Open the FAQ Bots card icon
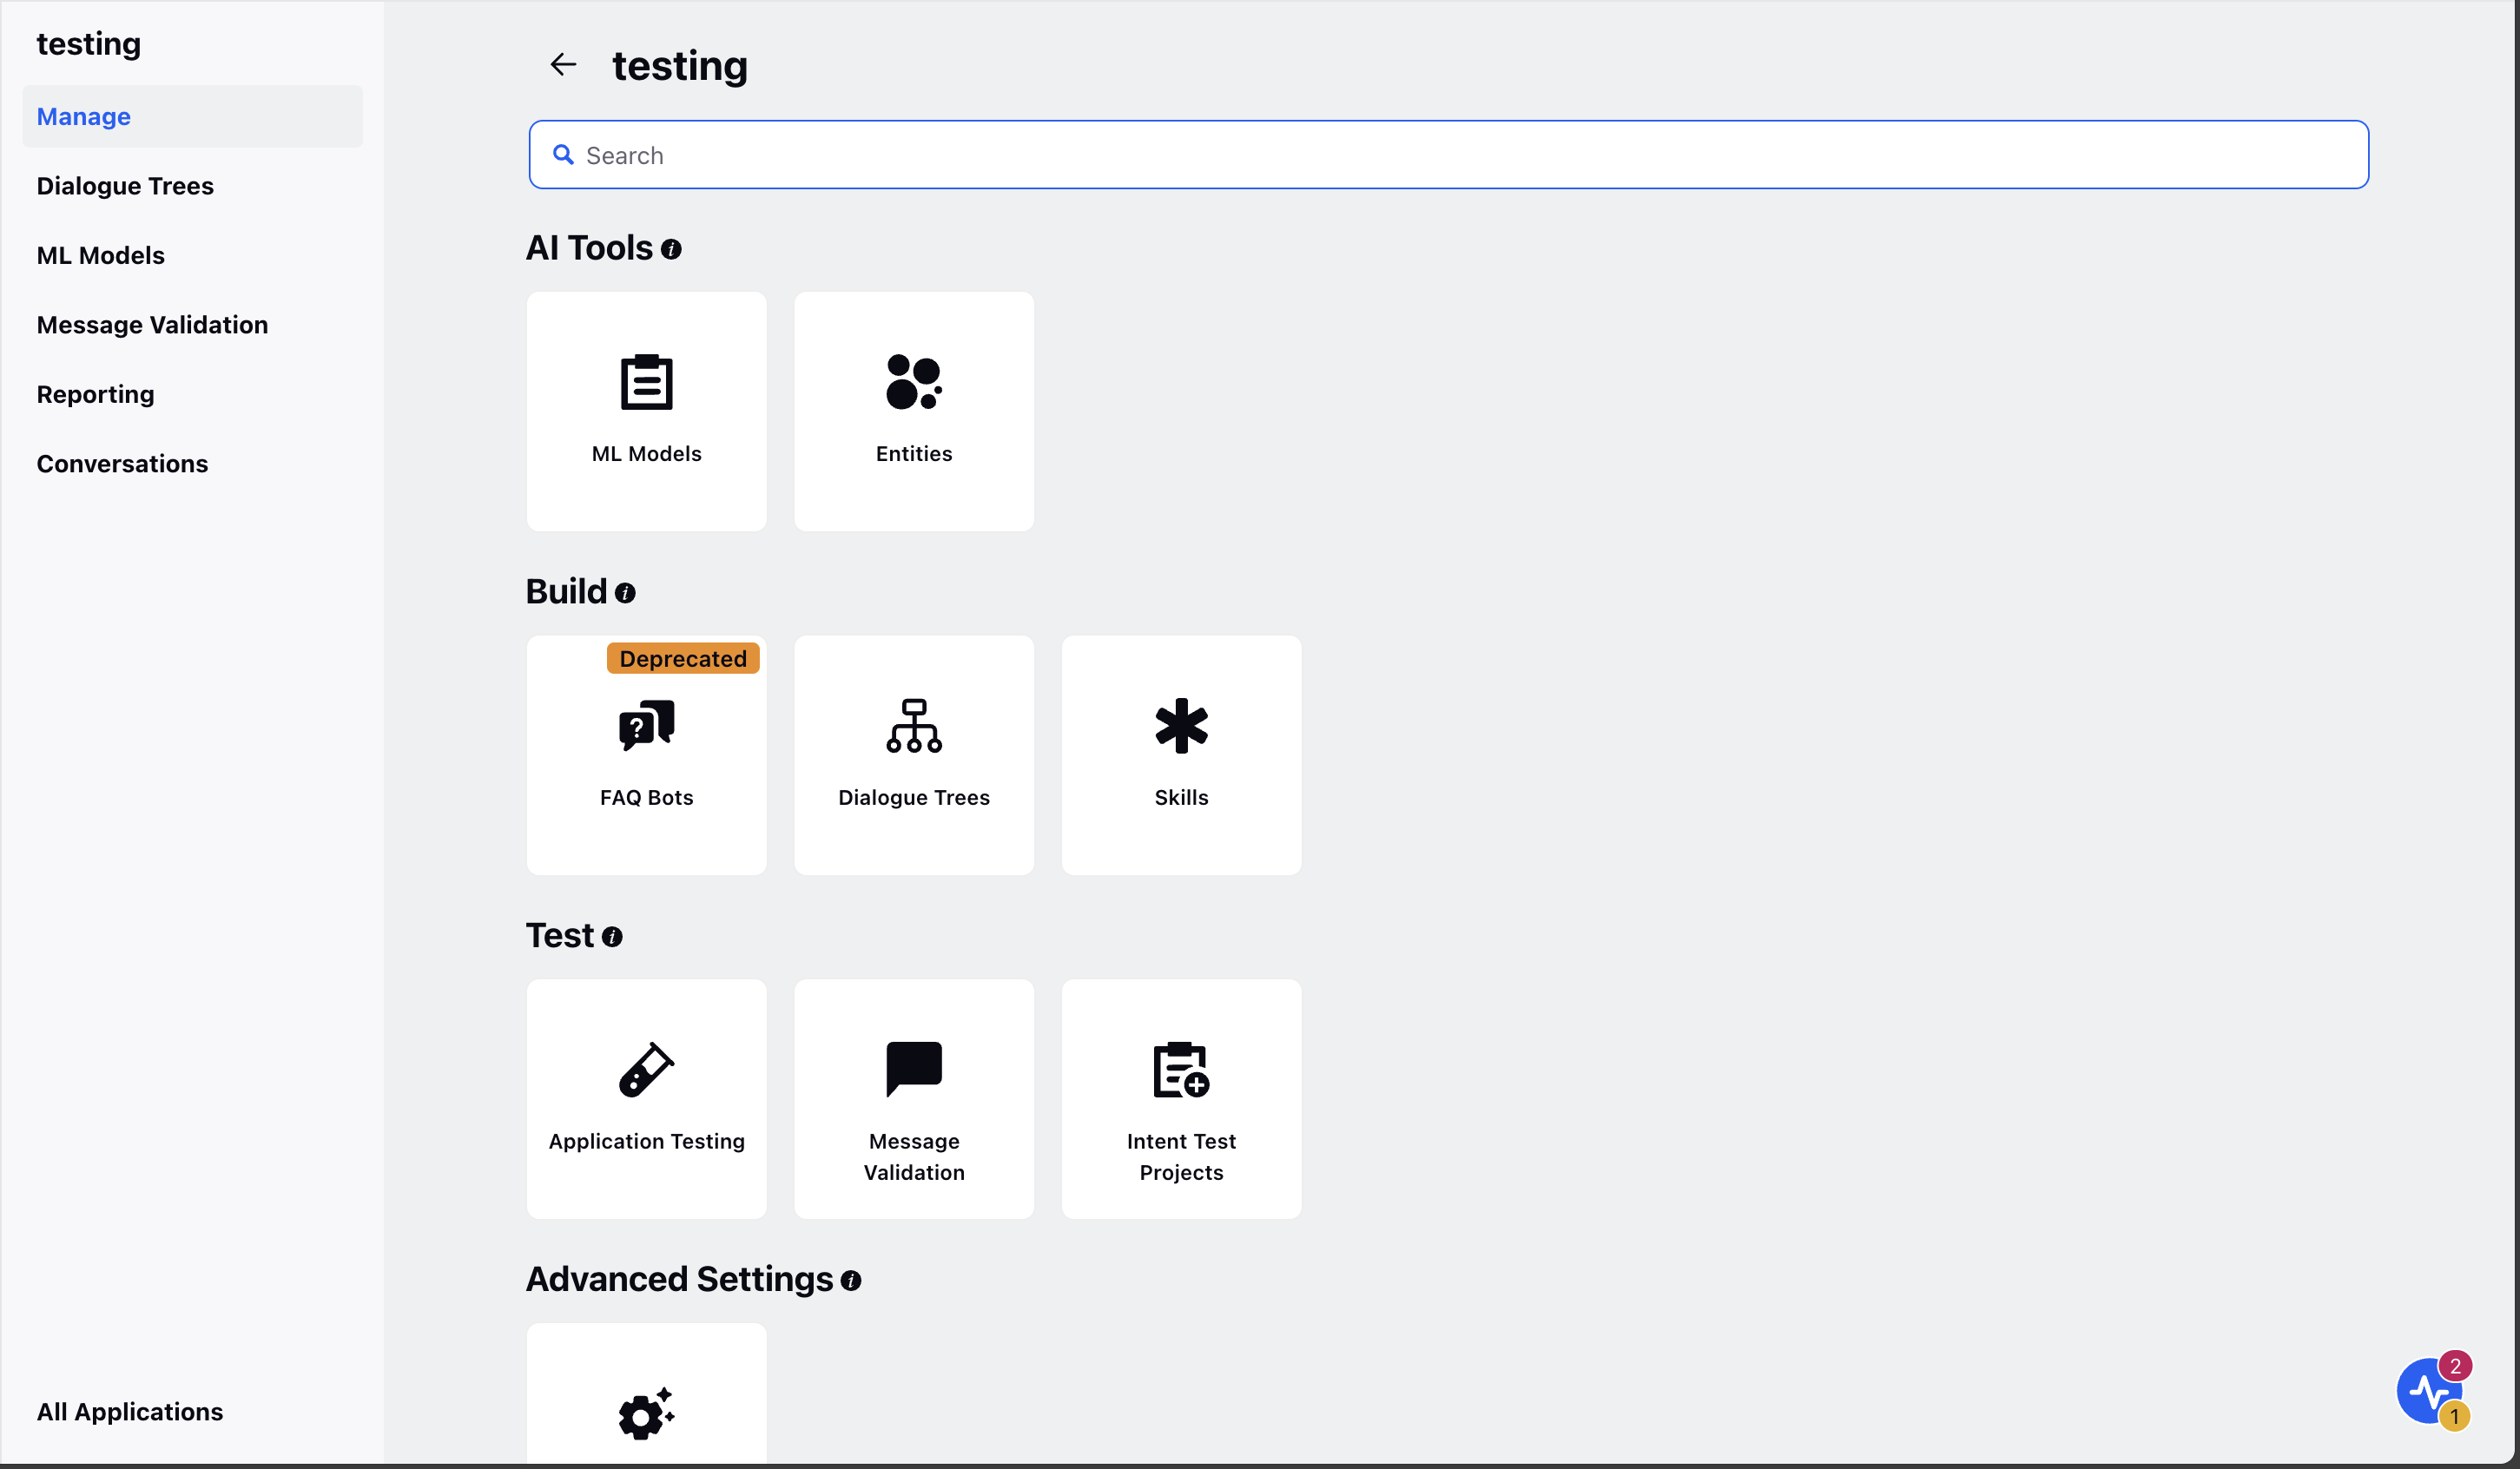Image resolution: width=2520 pixels, height=1469 pixels. [647, 726]
